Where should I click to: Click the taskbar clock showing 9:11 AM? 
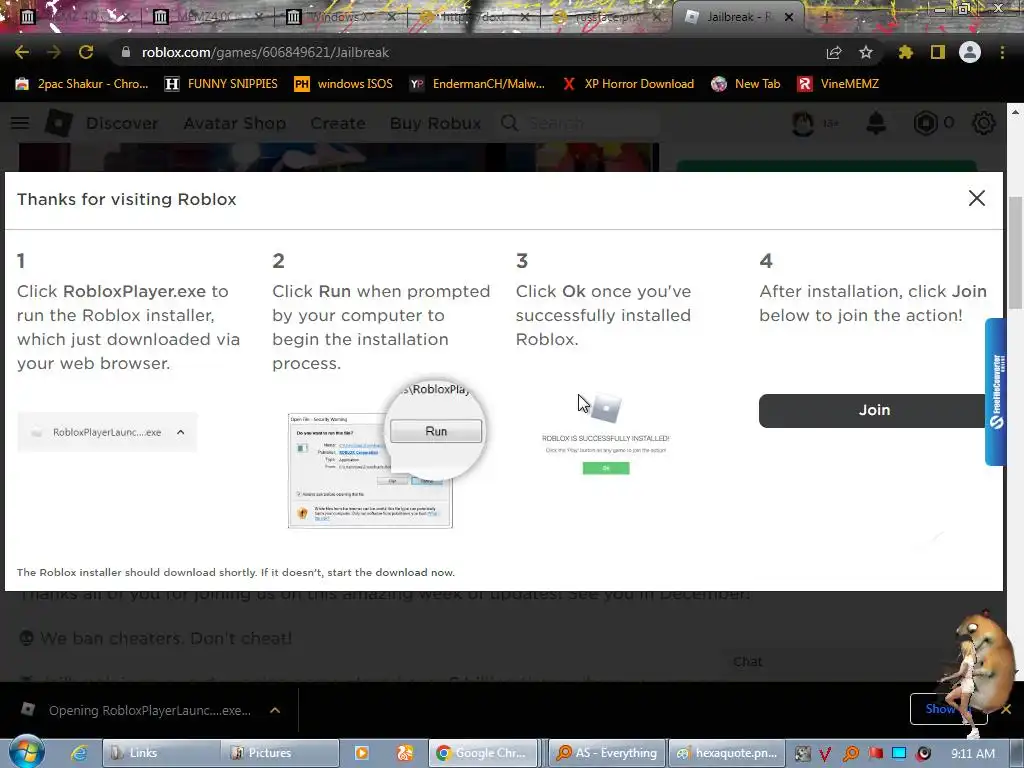point(972,754)
